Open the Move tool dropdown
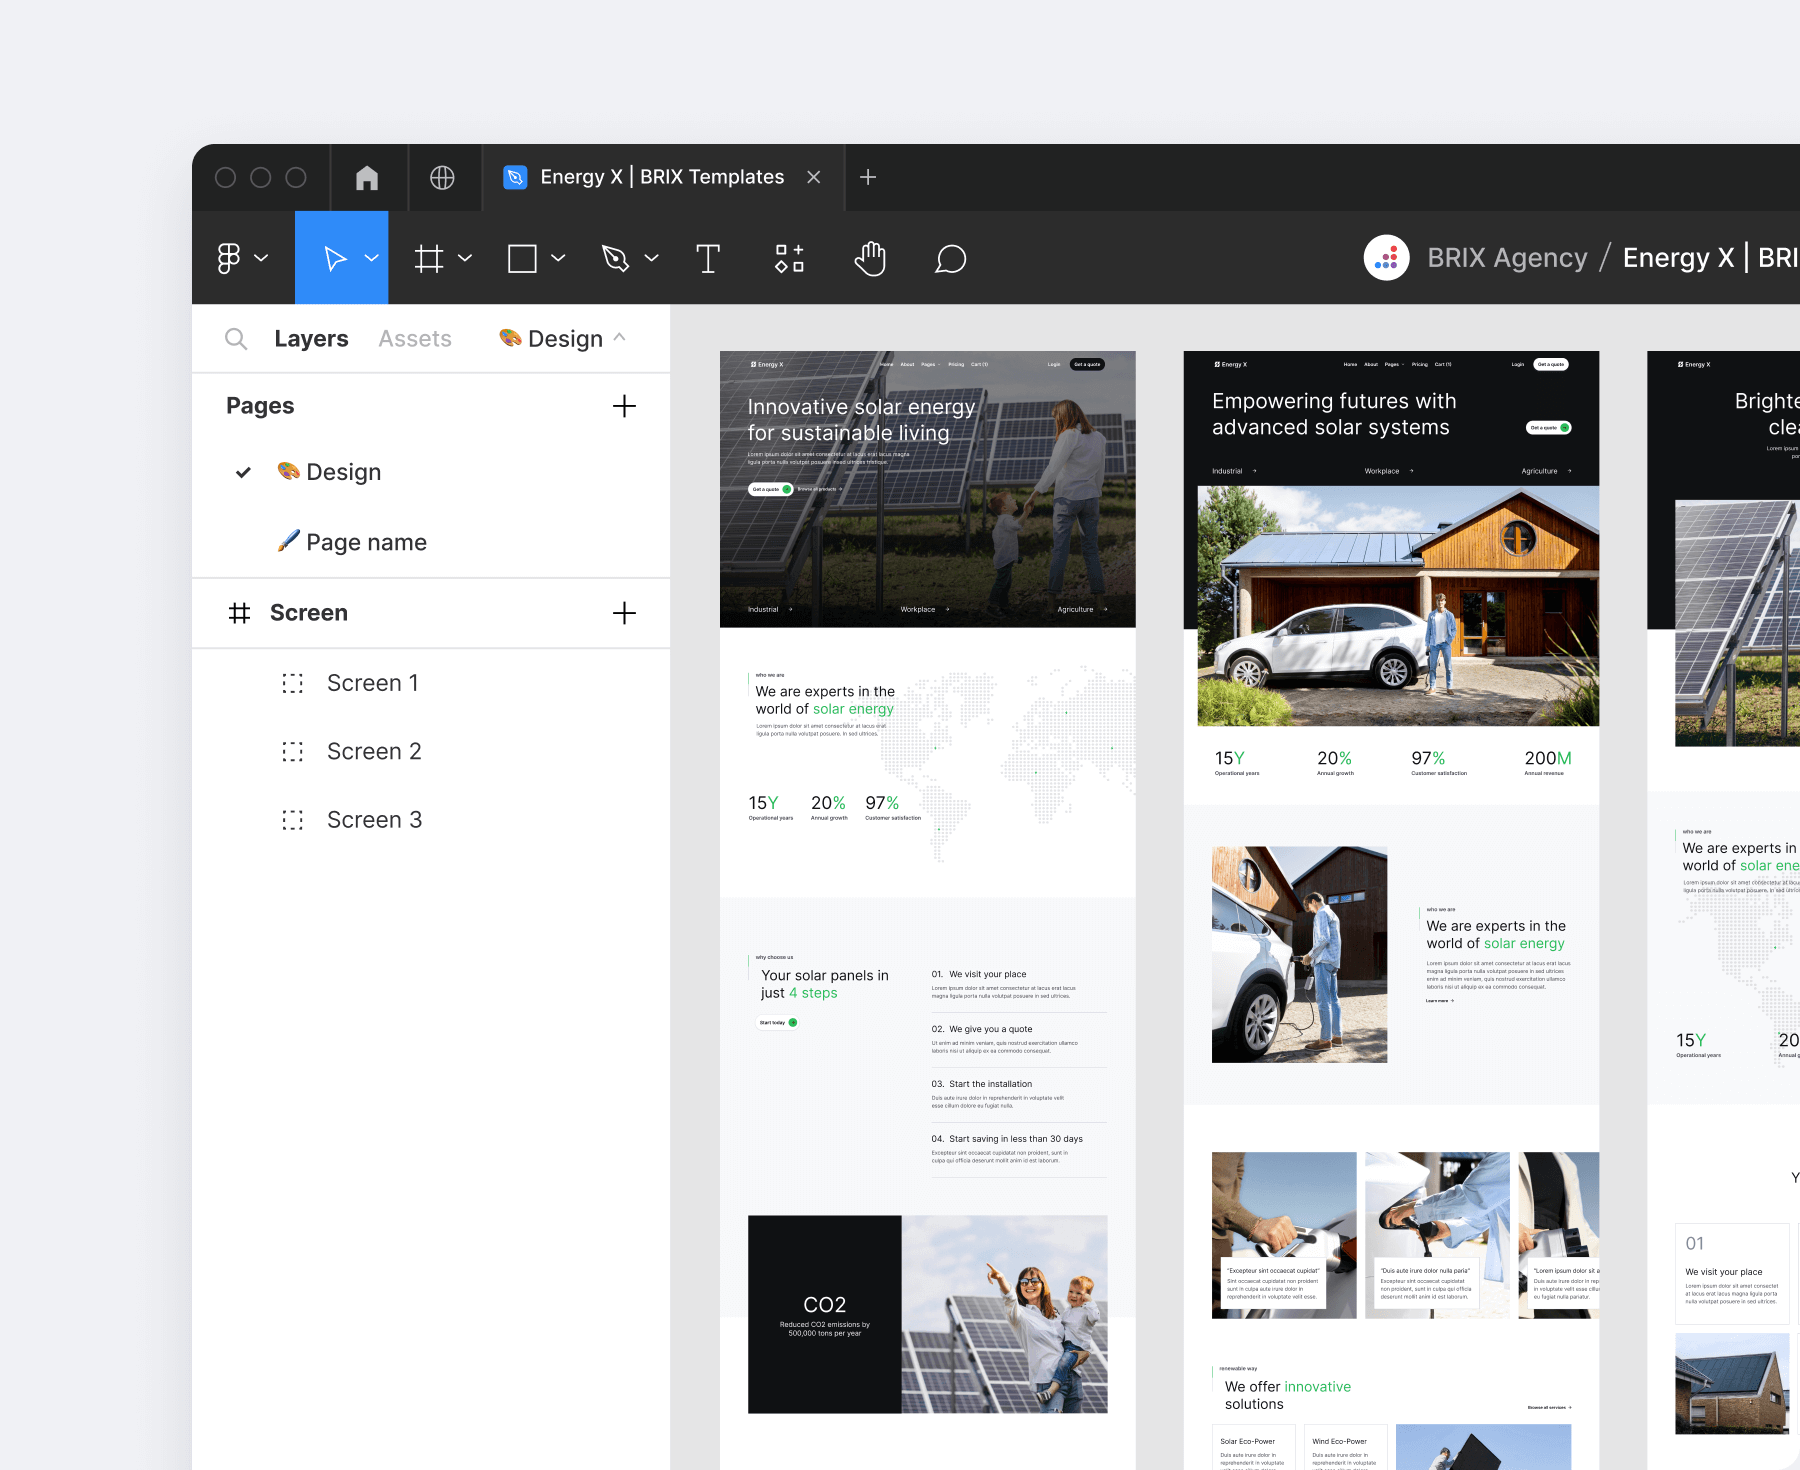1800x1470 pixels. [371, 258]
